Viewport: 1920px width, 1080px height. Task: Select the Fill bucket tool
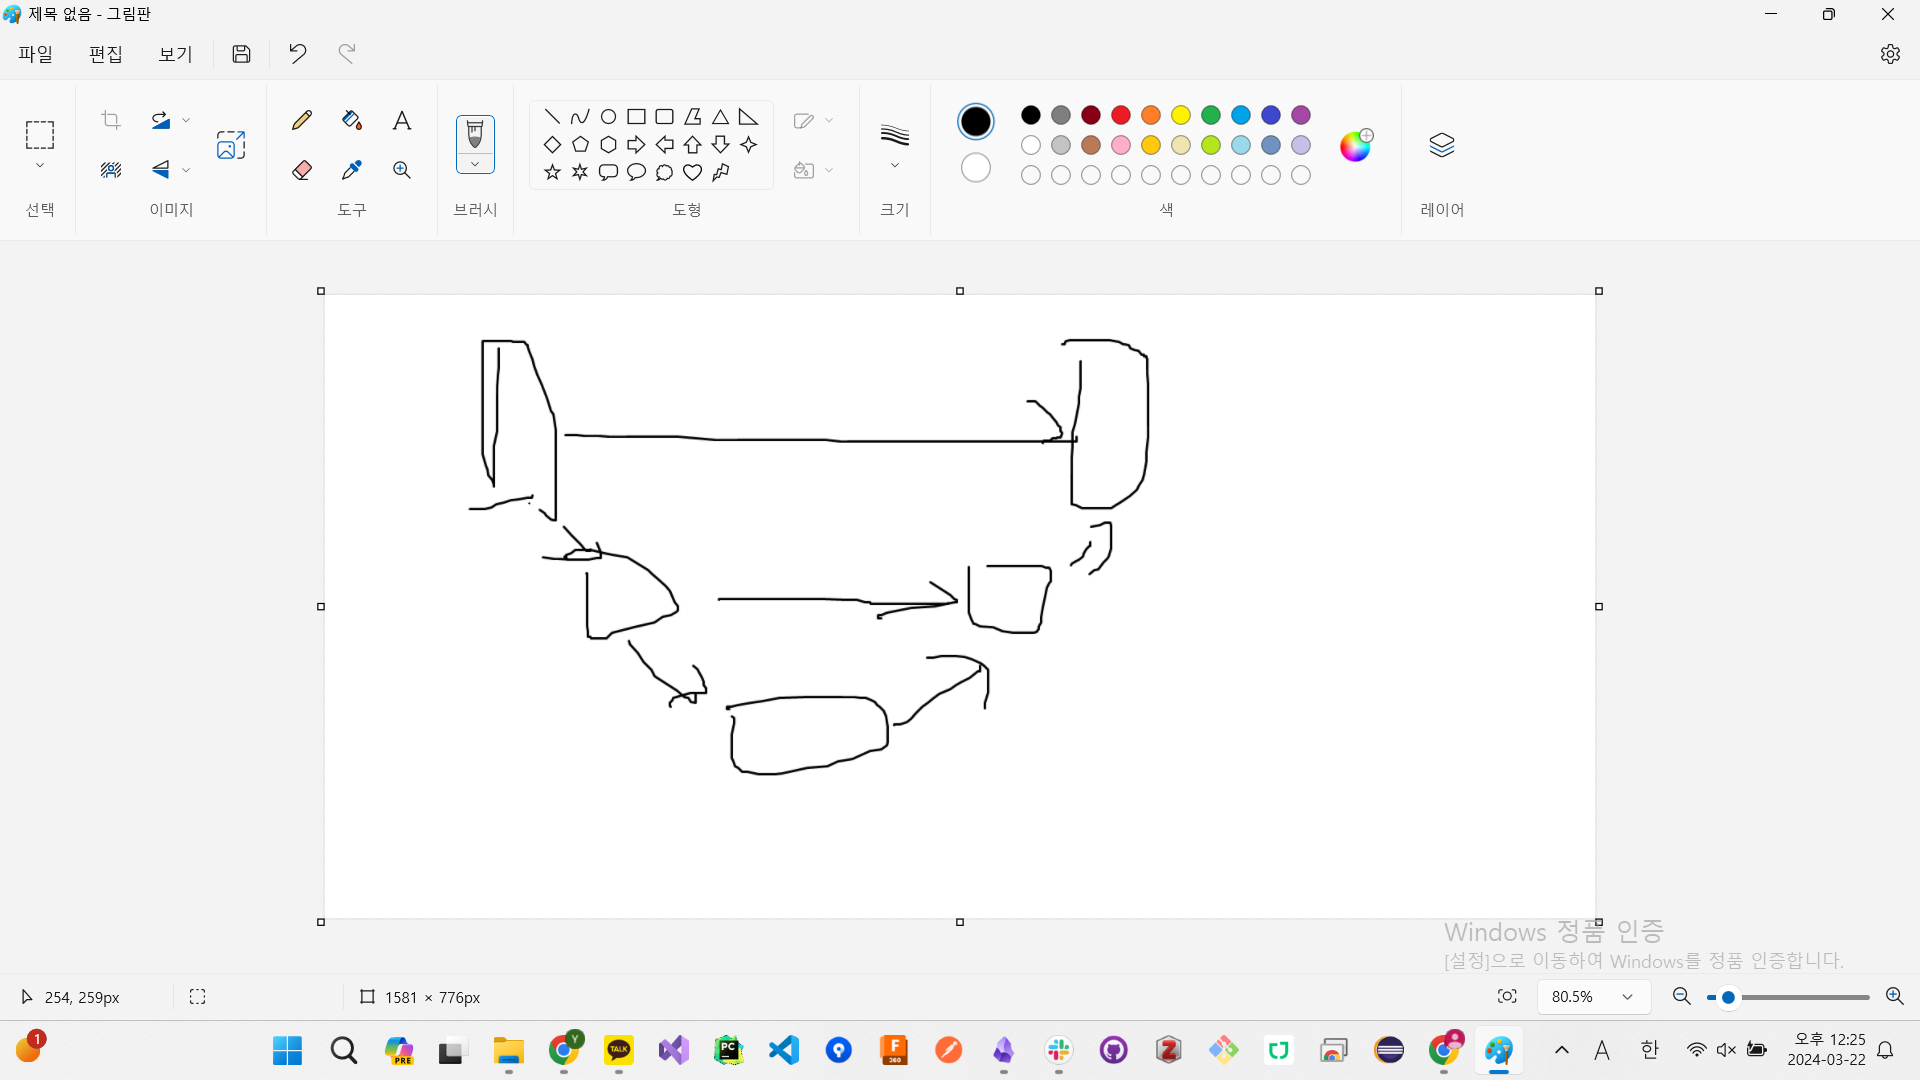tap(352, 121)
